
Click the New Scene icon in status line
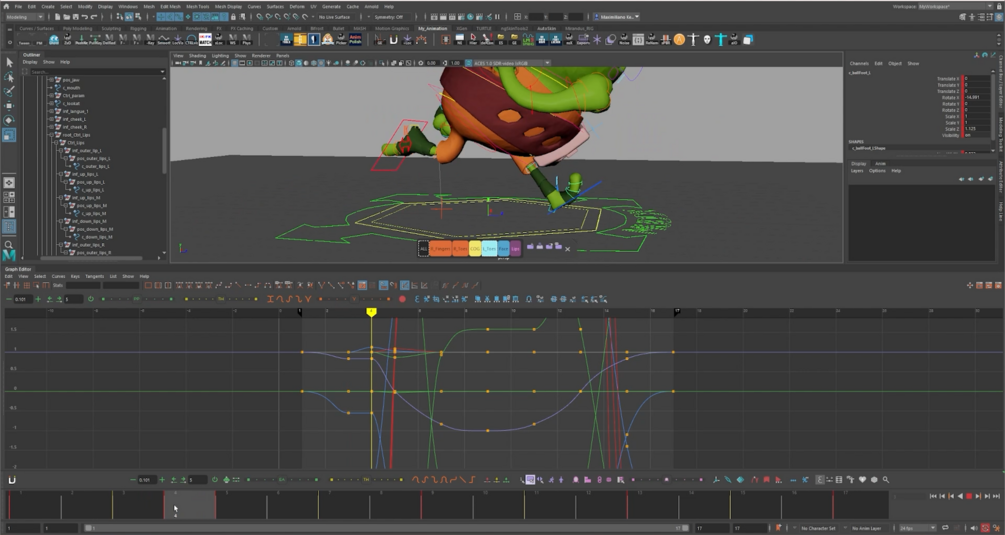click(58, 17)
